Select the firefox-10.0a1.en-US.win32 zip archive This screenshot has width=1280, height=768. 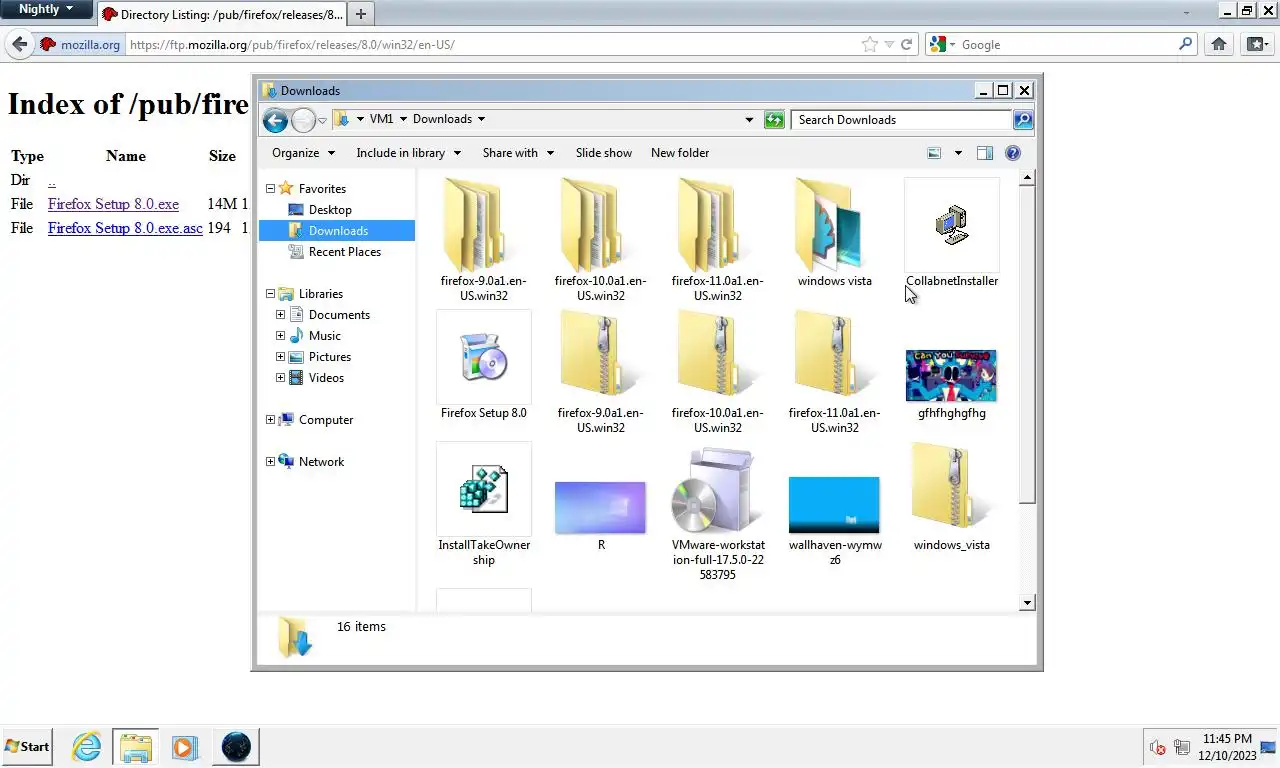coord(712,355)
